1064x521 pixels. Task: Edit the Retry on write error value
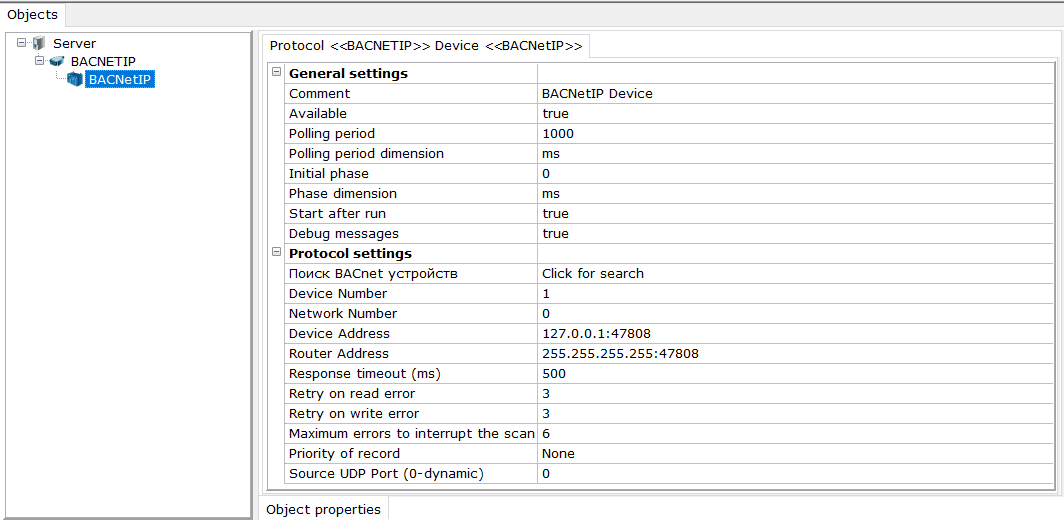795,414
